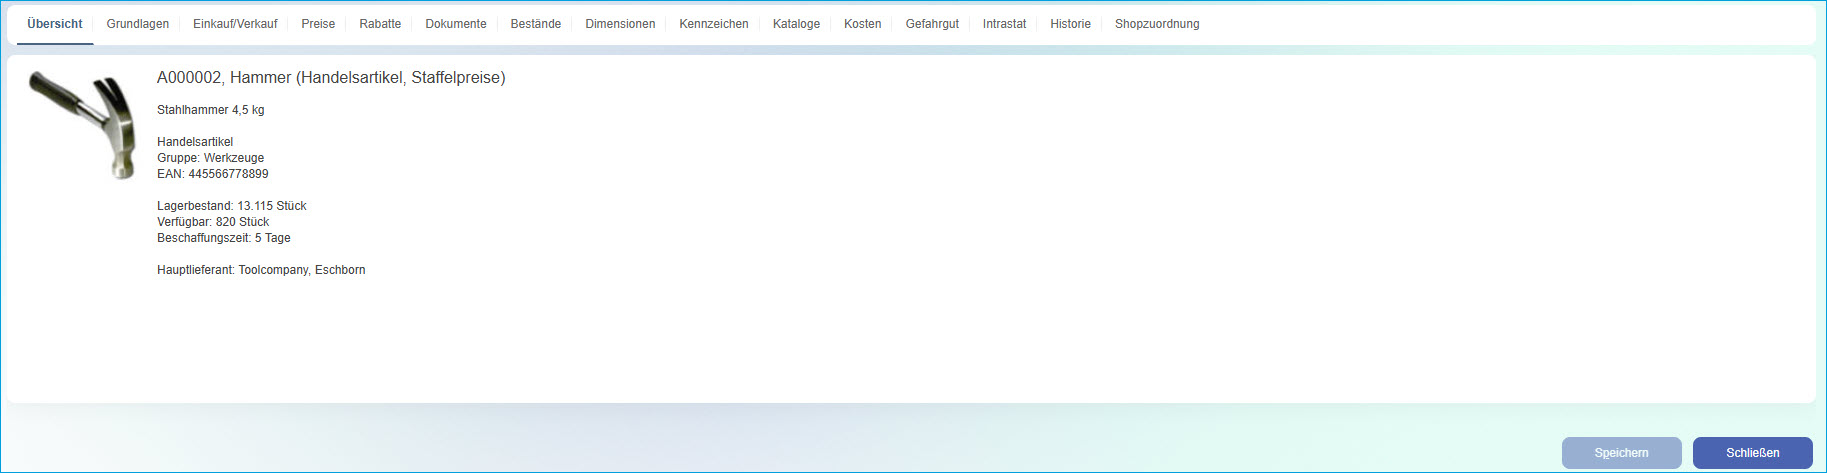Open the Shopzuordnung tab

pyautogui.click(x=1157, y=24)
